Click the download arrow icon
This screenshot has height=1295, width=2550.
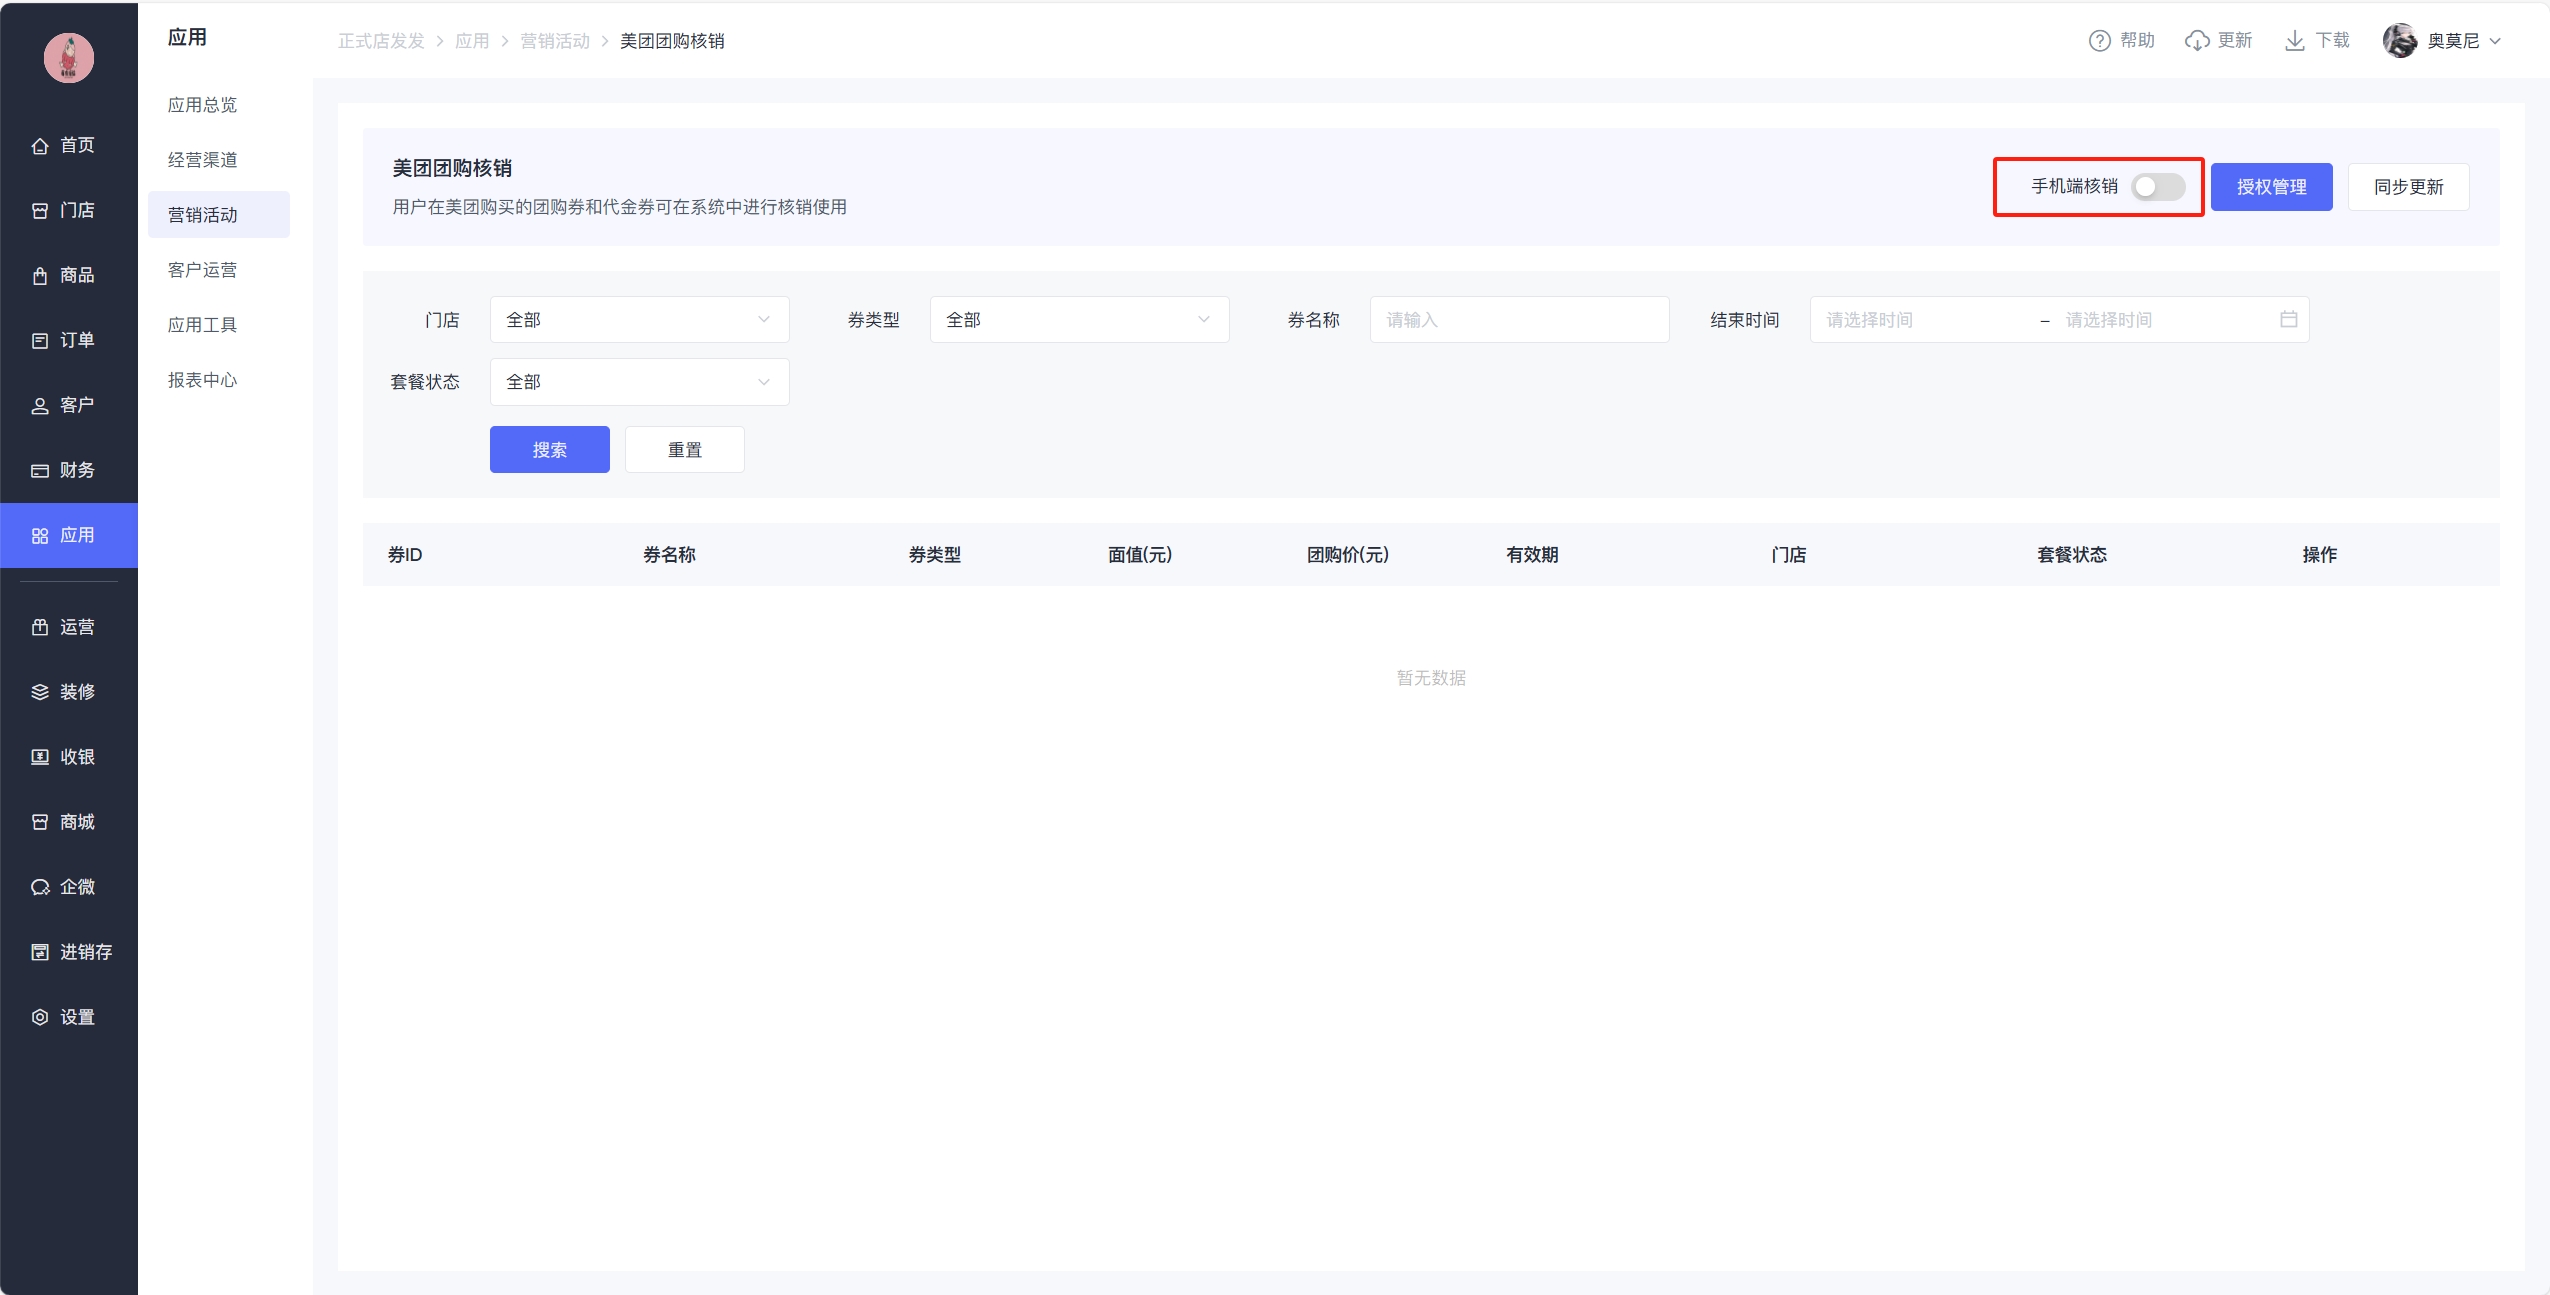click(2295, 41)
